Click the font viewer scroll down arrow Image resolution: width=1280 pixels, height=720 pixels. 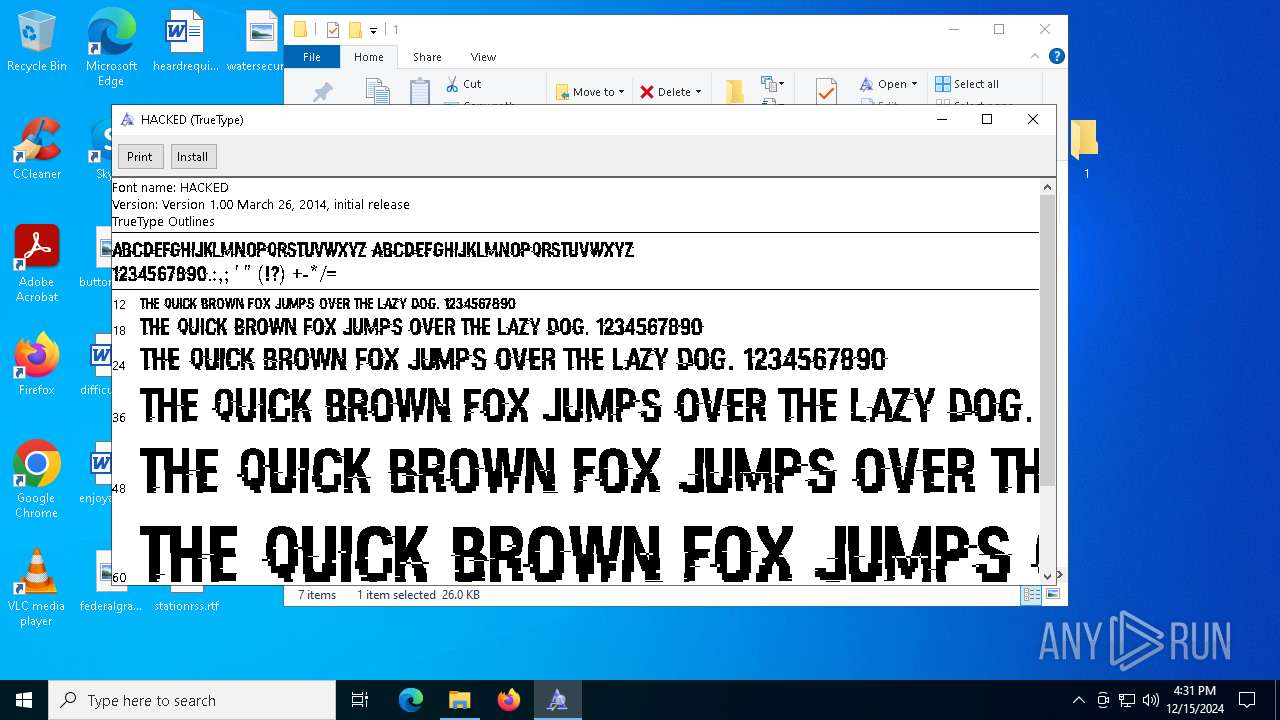pos(1048,576)
